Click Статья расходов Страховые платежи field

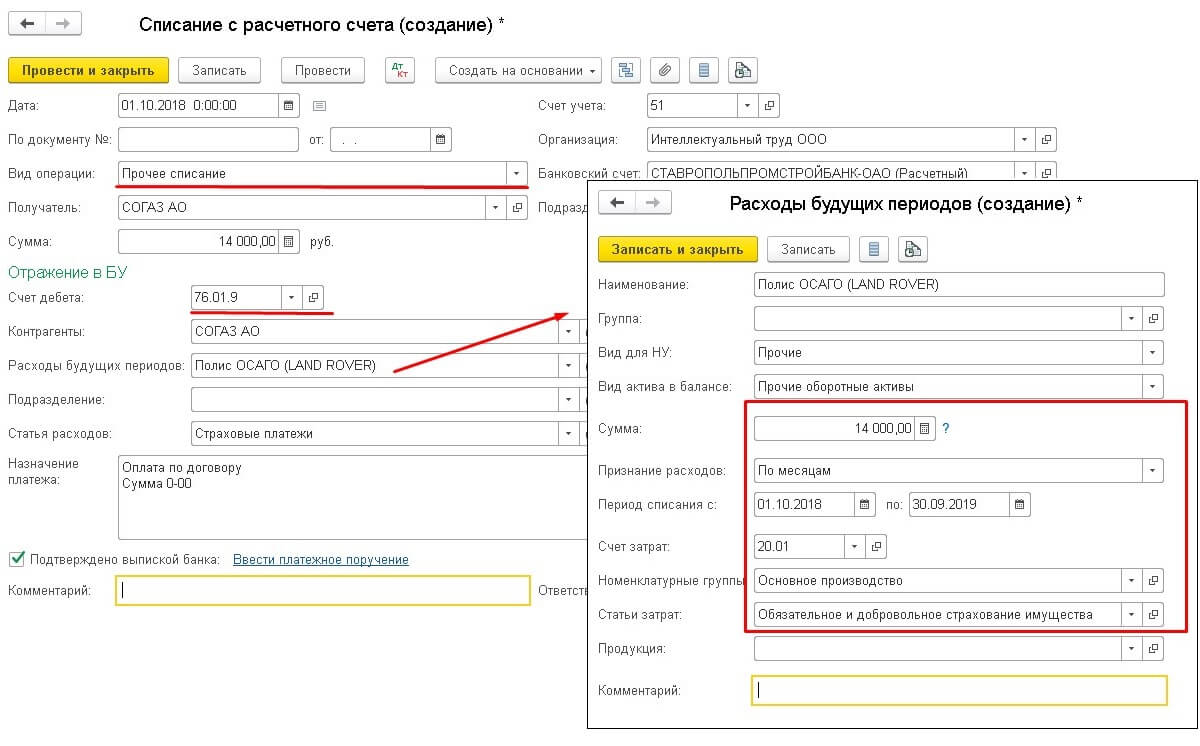374,434
